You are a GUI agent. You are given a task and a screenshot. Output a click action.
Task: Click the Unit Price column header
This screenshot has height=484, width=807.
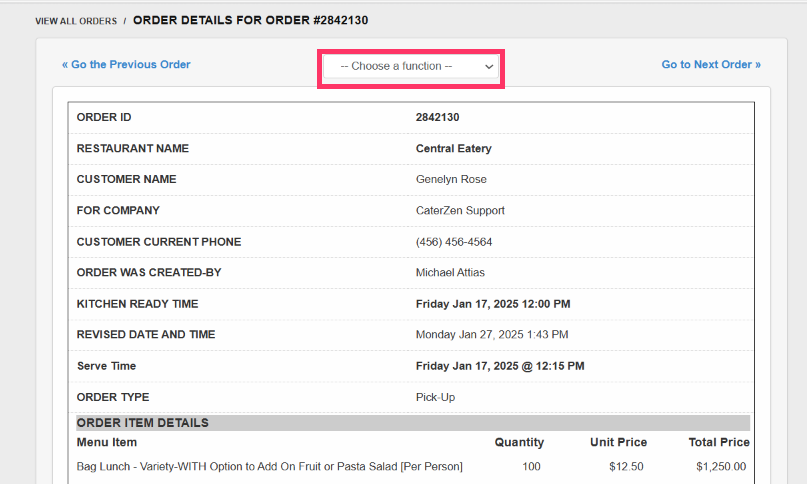(618, 442)
